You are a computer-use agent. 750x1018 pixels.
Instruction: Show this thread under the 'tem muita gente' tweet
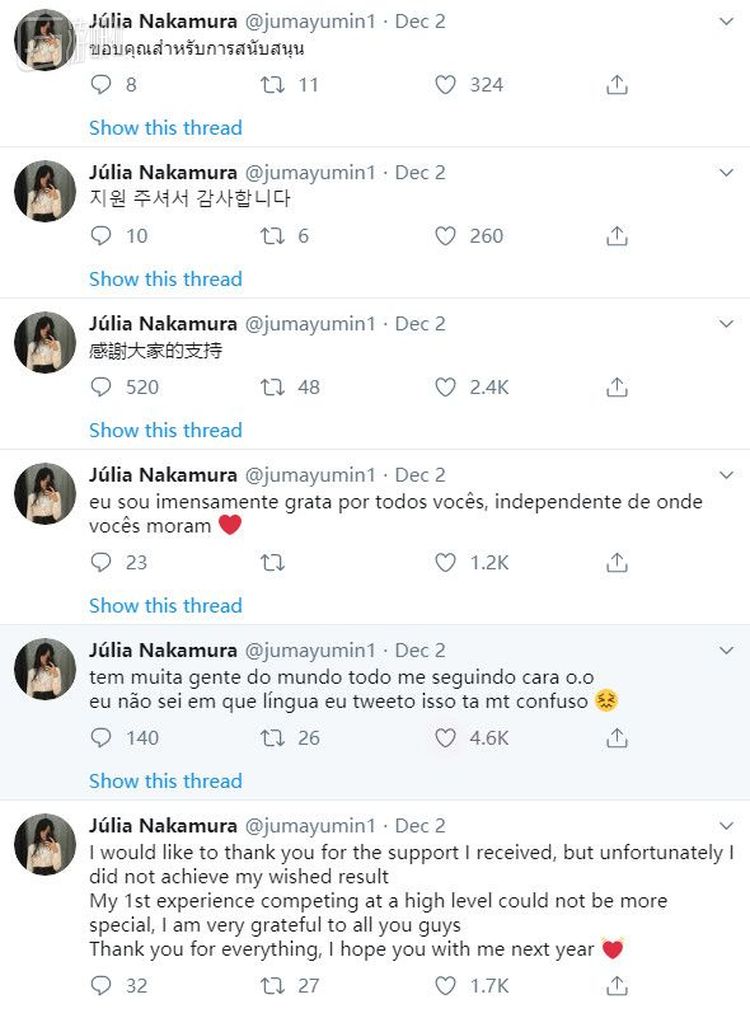pos(165,781)
